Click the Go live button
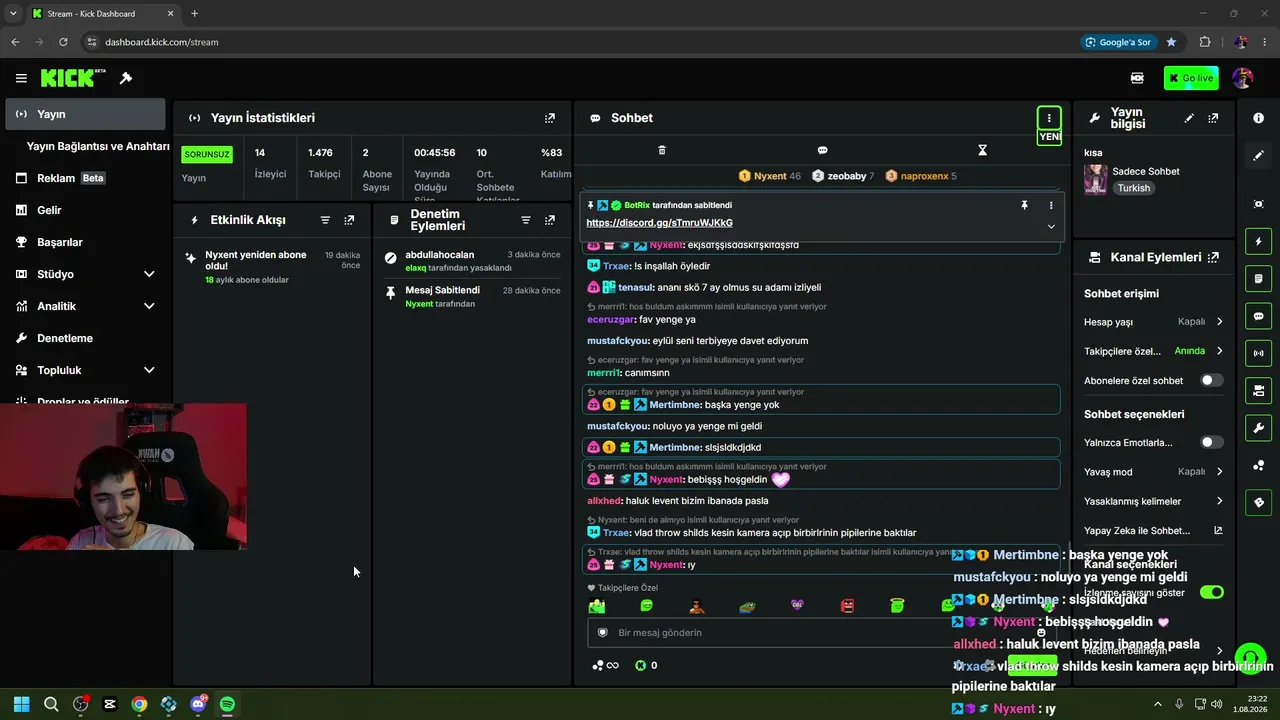 click(x=1191, y=78)
